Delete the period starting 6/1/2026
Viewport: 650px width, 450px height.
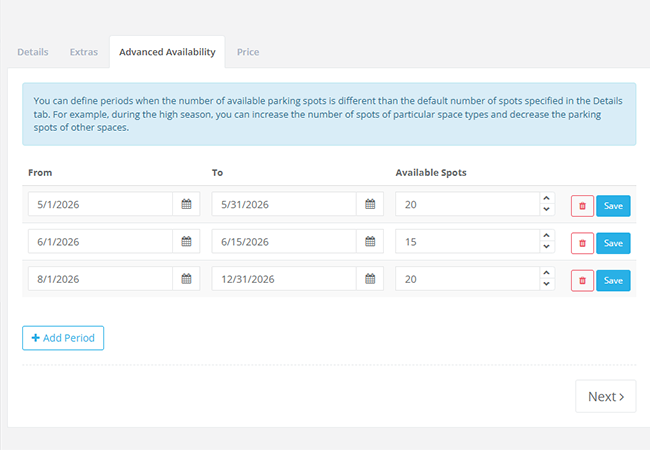click(582, 243)
